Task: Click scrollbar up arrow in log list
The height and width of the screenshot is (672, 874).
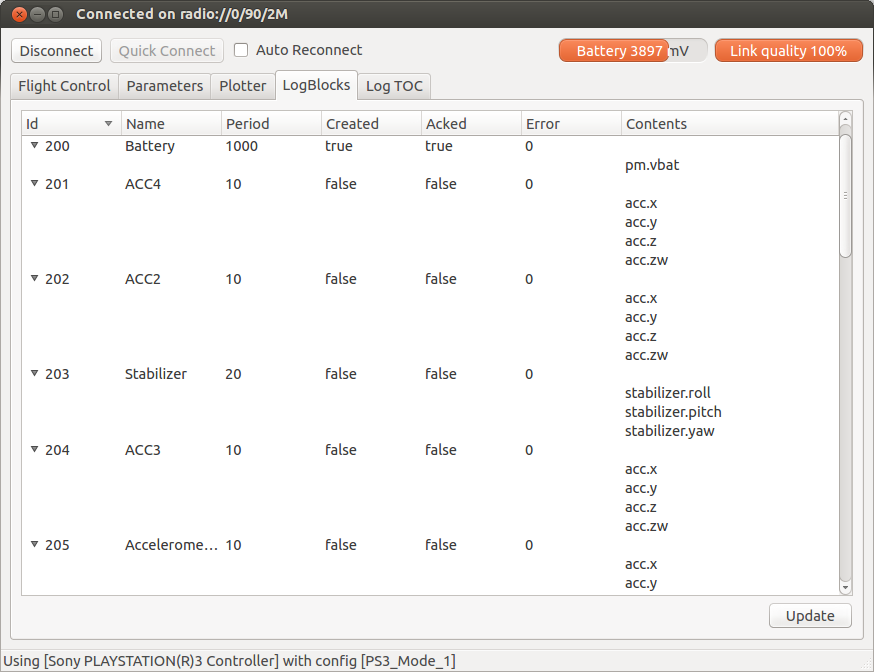Action: [845, 119]
